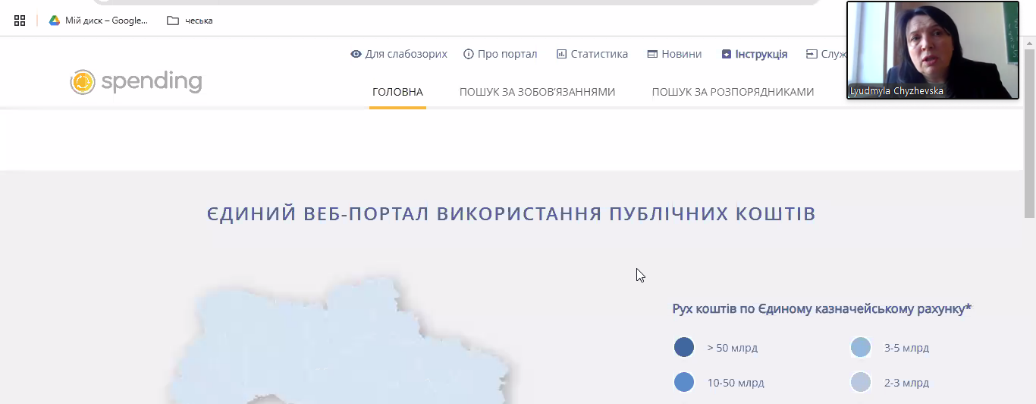1036x404 pixels.
Task: Click the Мій диск – Google bookmark text
Action: pyautogui.click(x=106, y=20)
